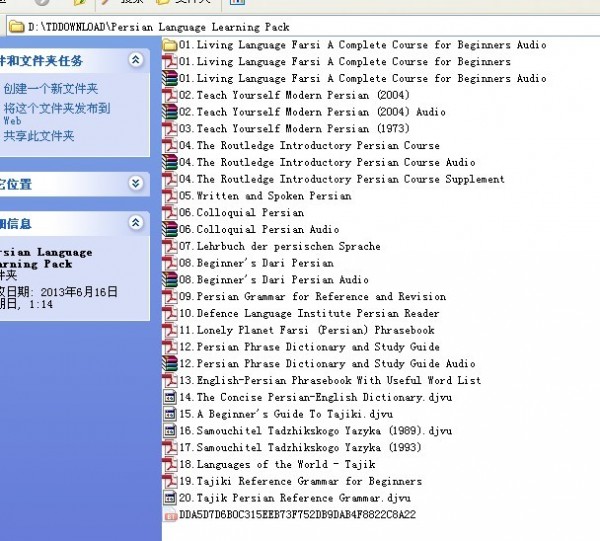
Task: Select RAR archive icon of 01. Living Language Audio
Action: 170,79
